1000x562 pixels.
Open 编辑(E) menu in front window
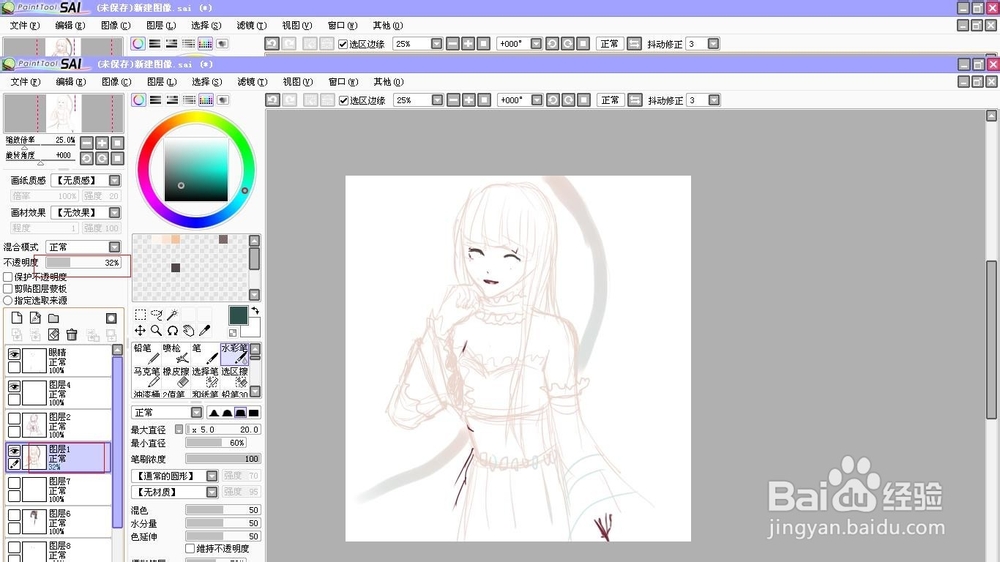(x=70, y=82)
